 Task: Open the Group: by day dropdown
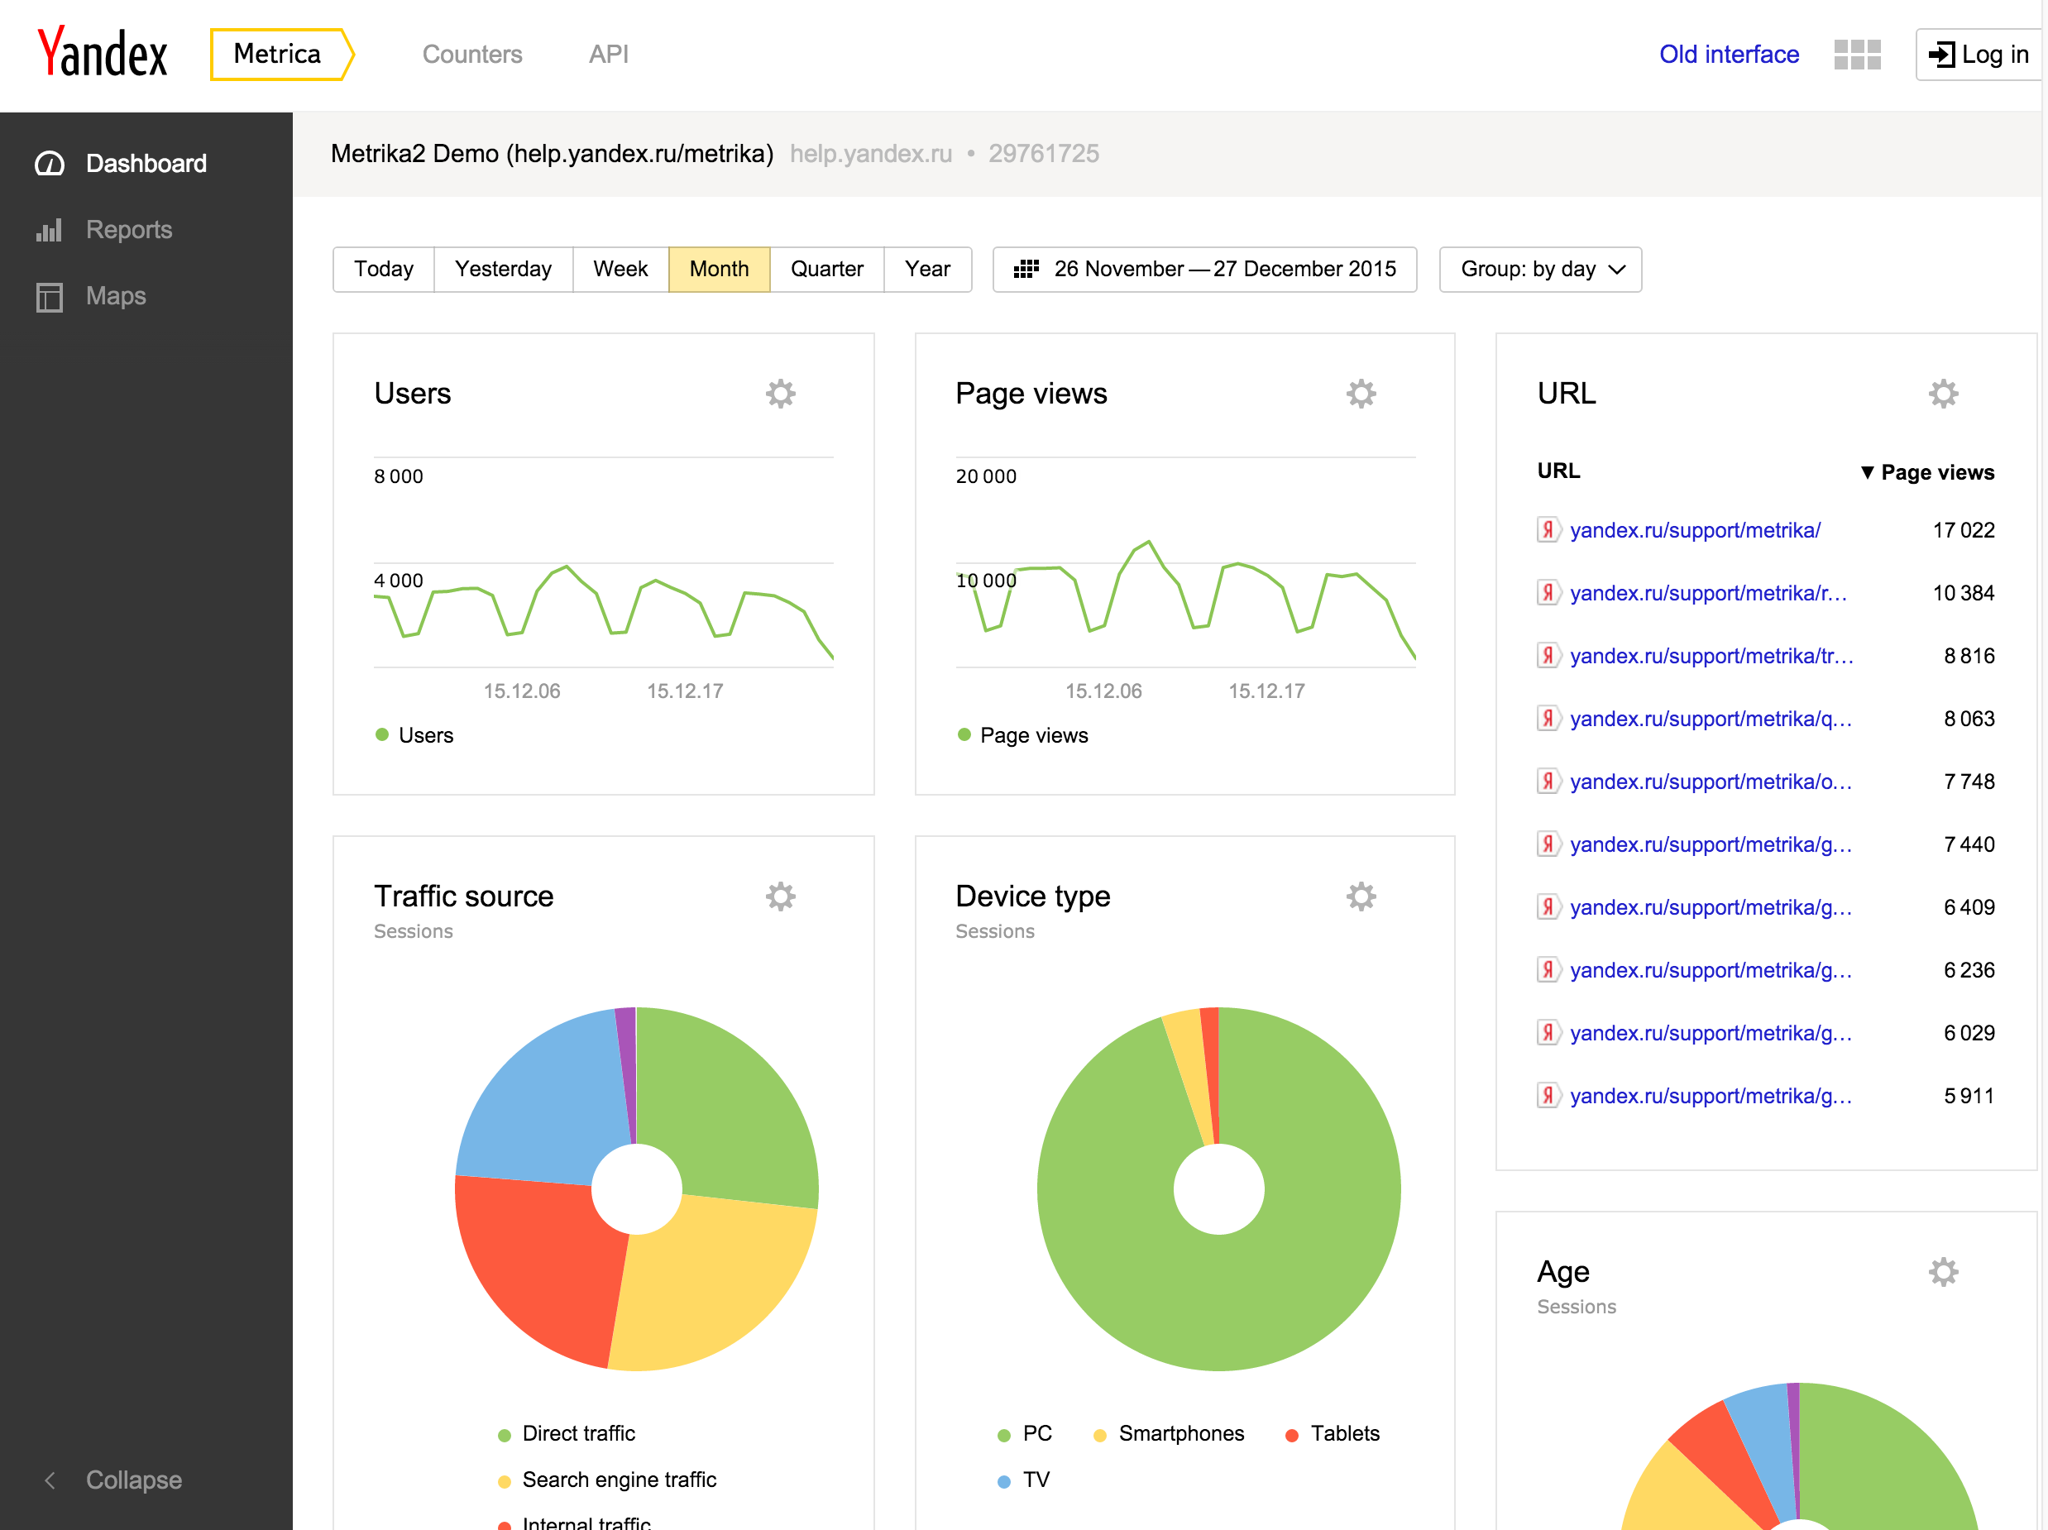tap(1540, 269)
